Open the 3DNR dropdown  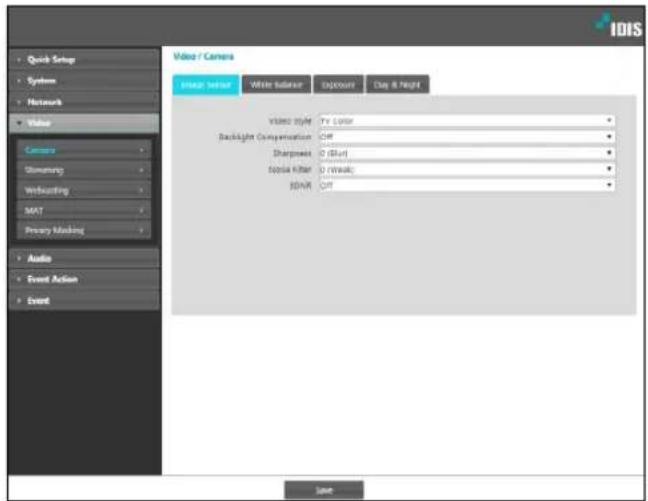[x=467, y=186]
